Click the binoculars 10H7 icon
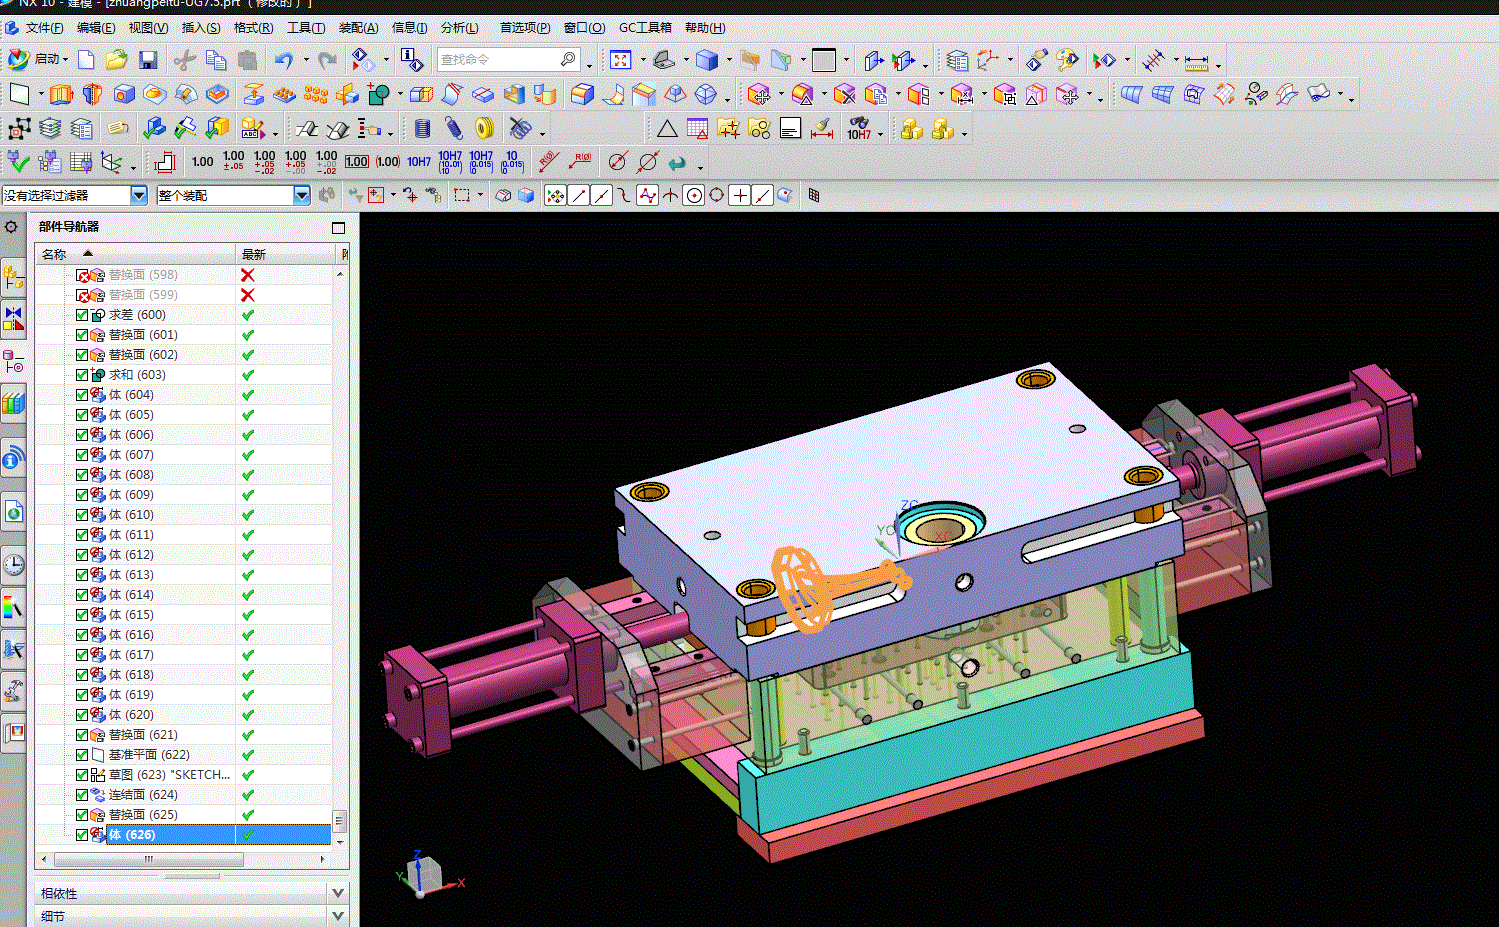This screenshot has width=1499, height=927. (x=859, y=129)
